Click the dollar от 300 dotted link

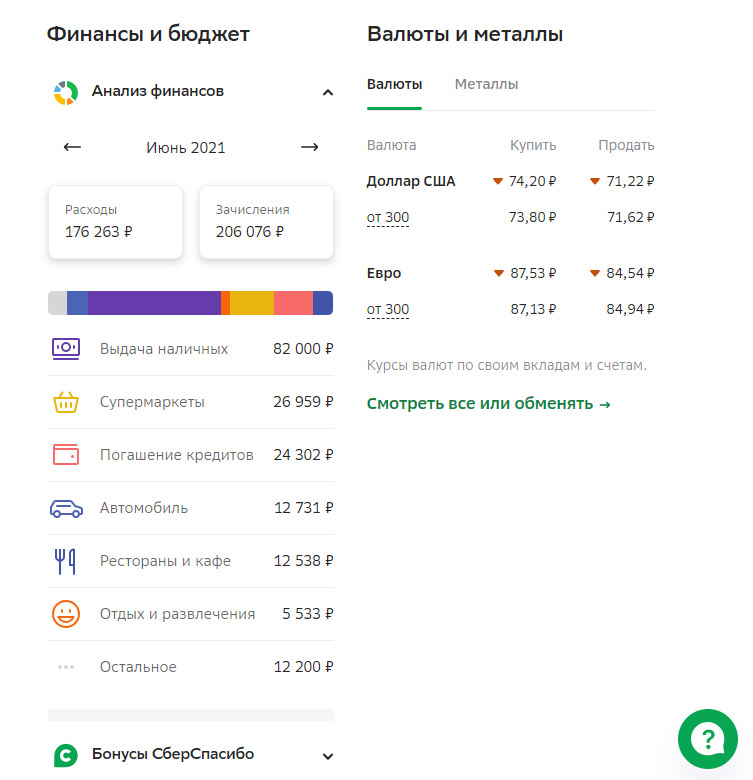[388, 218]
